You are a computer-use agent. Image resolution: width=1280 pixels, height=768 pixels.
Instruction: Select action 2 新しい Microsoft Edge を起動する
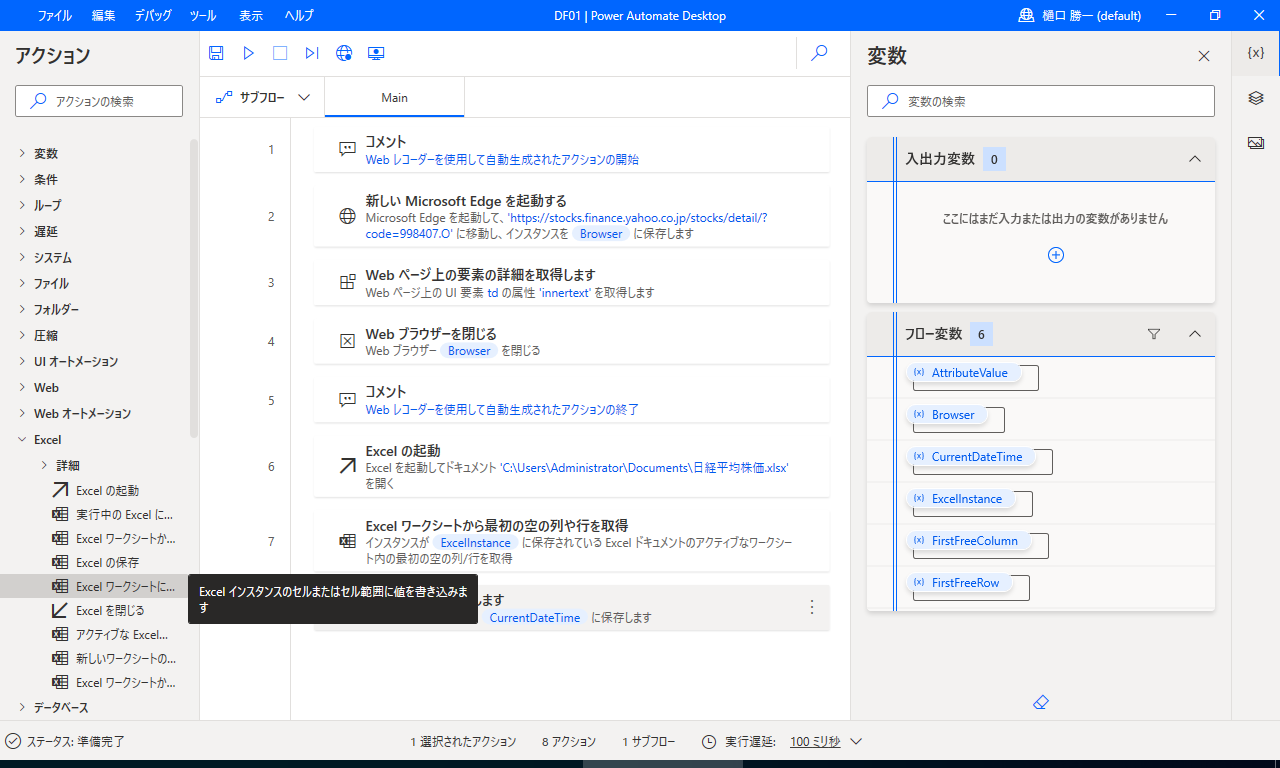click(571, 216)
